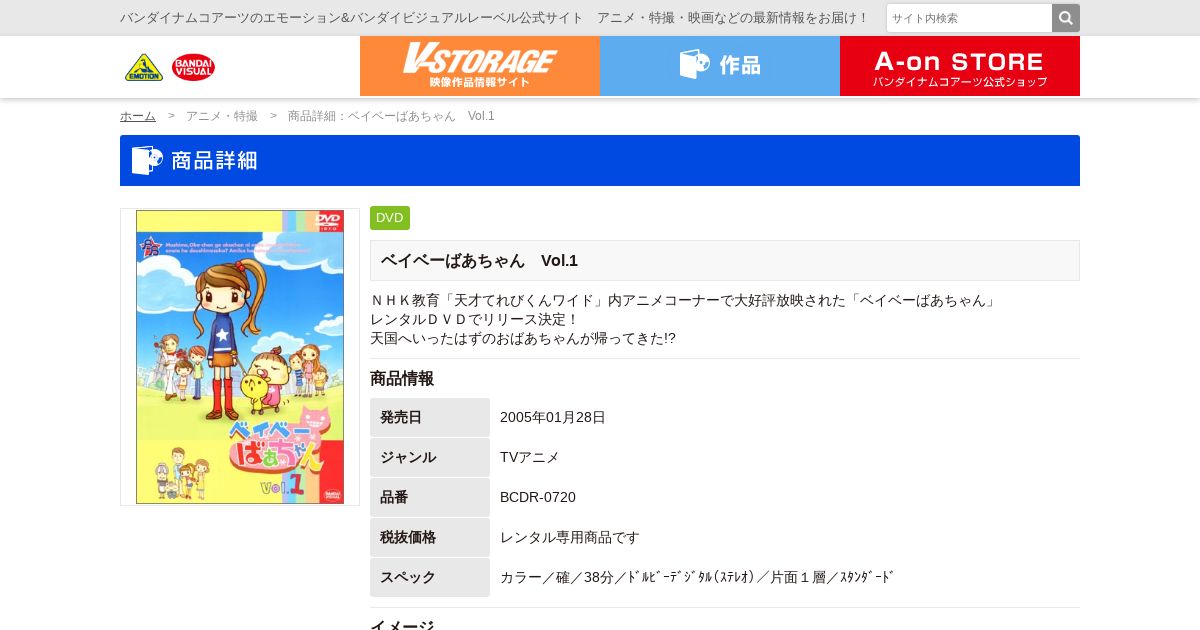The width and height of the screenshot is (1200, 630).
Task: Click description line starting ＮＨＫ教育
Action: point(685,300)
